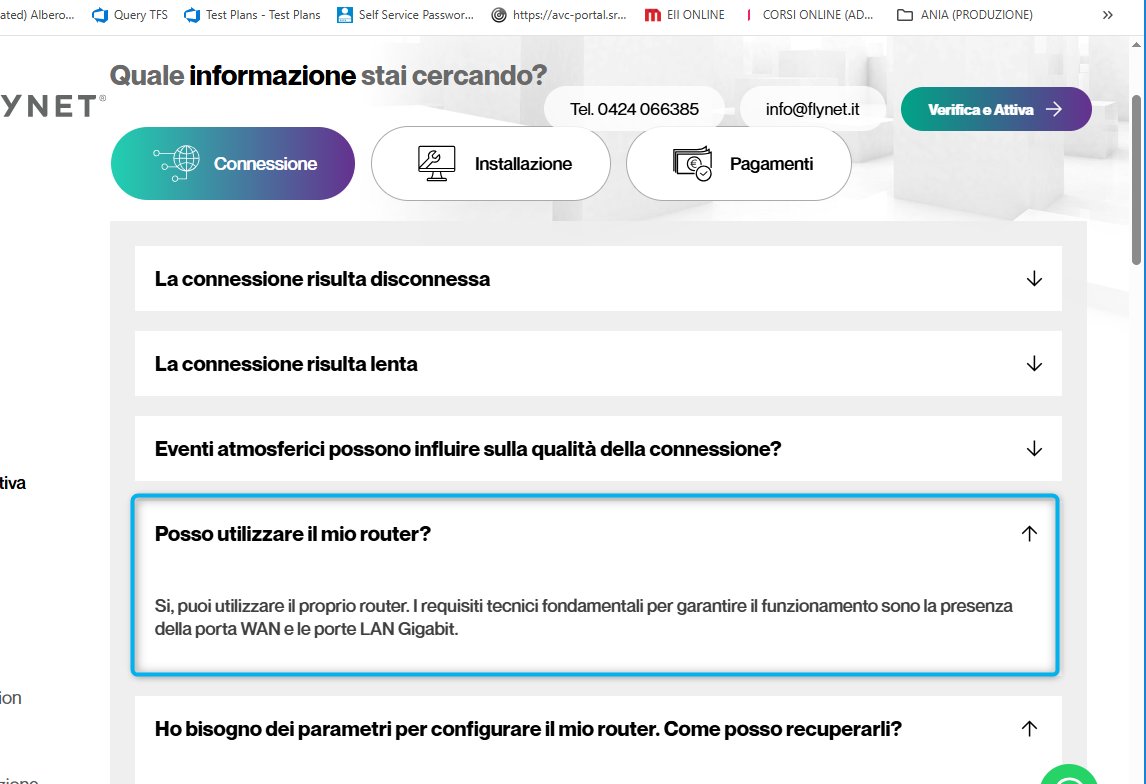Click 'Posso utilizzare il mio router?' heading
The height and width of the screenshot is (784, 1146).
point(292,533)
